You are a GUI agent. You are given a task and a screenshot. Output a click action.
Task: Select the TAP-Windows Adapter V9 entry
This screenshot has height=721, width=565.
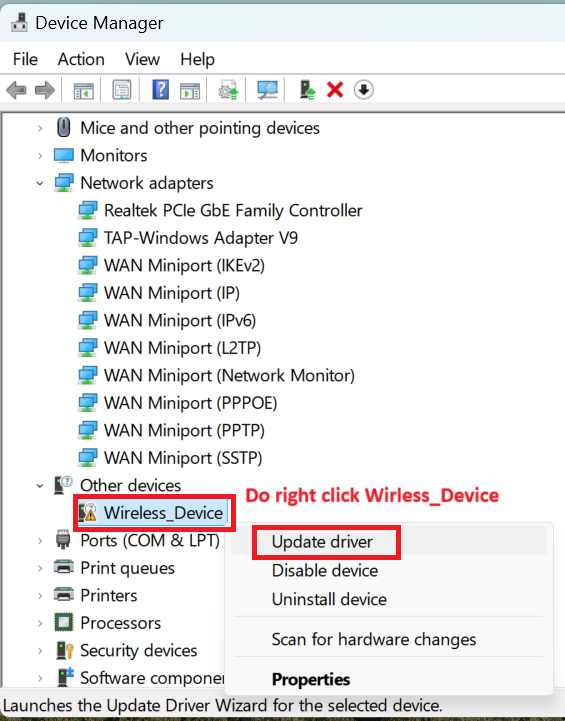pyautogui.click(x=201, y=238)
